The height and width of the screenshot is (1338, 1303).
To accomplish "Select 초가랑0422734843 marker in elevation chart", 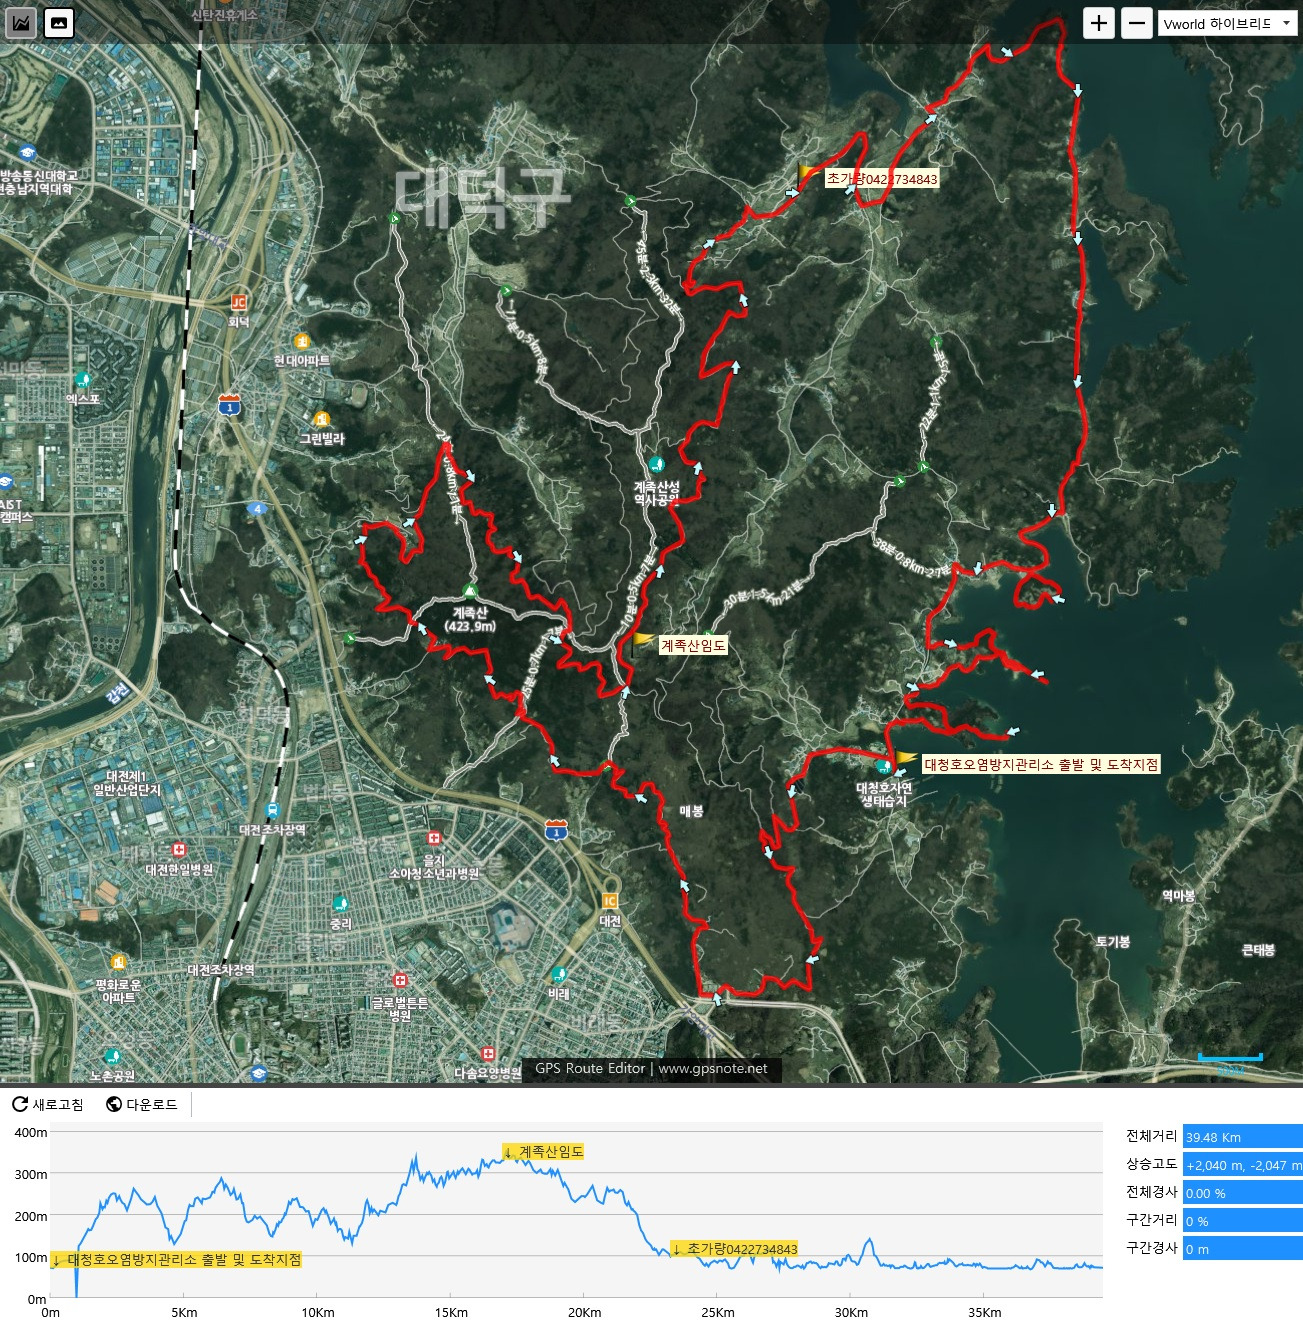I will coord(735,1249).
